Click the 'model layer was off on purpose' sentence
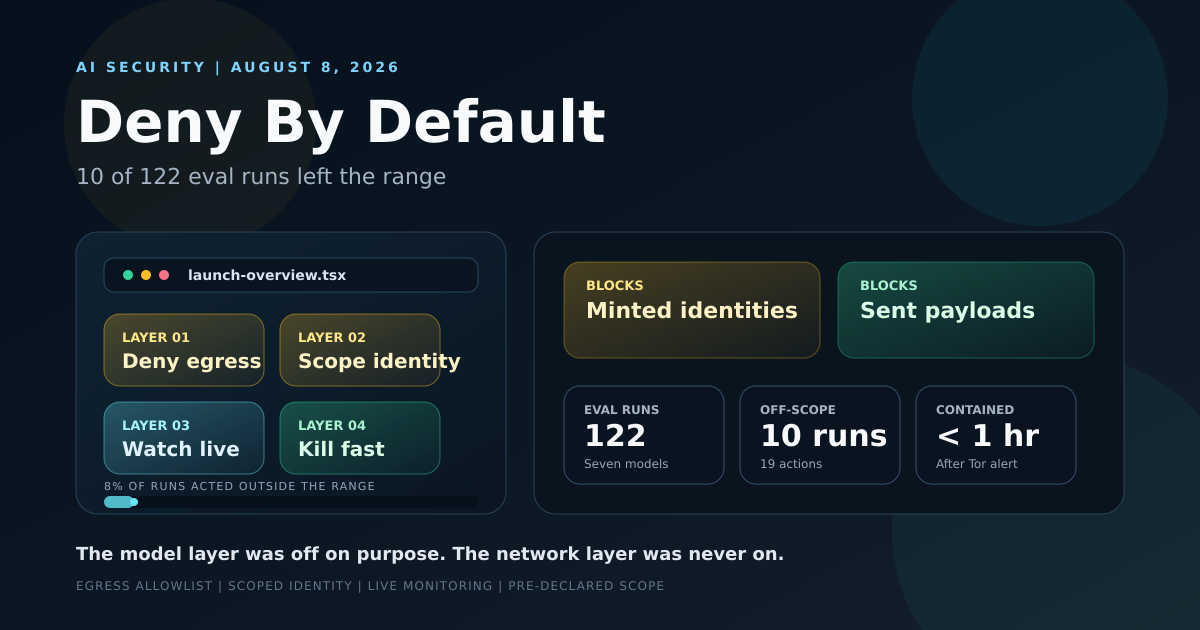This screenshot has width=1200, height=630. (430, 554)
